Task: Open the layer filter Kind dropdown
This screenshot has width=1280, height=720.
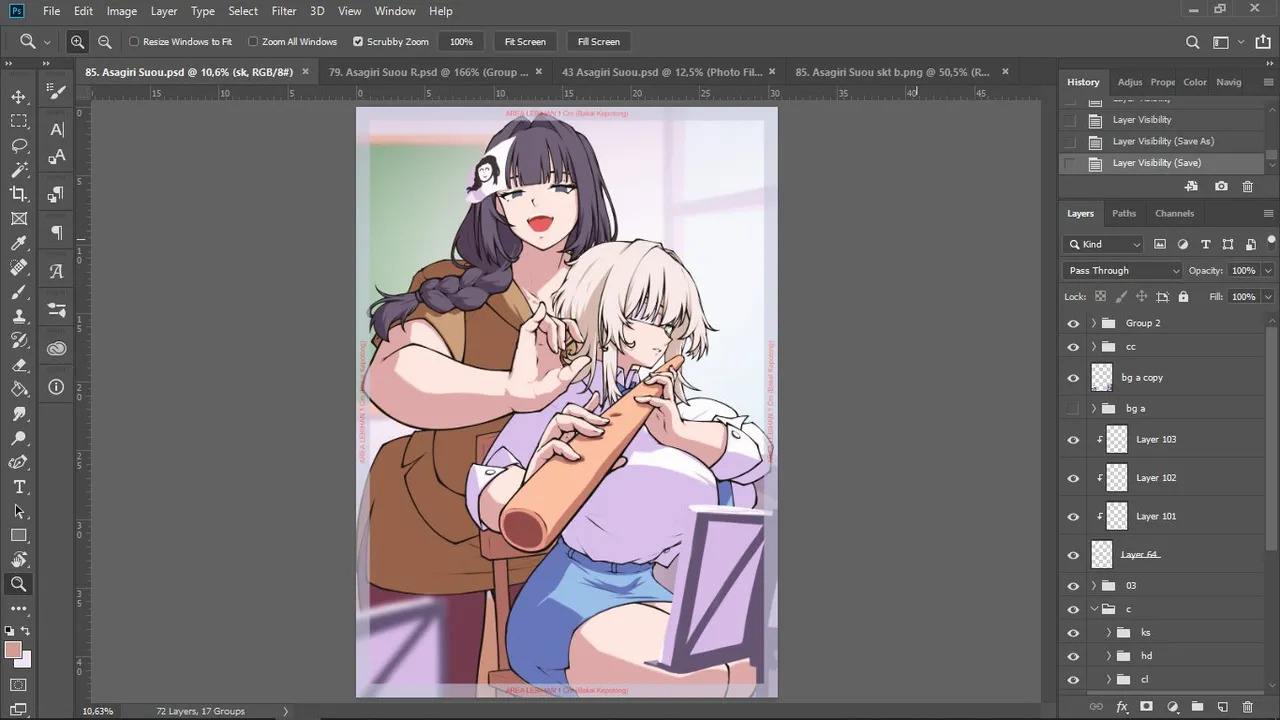Action: click(x=1104, y=244)
